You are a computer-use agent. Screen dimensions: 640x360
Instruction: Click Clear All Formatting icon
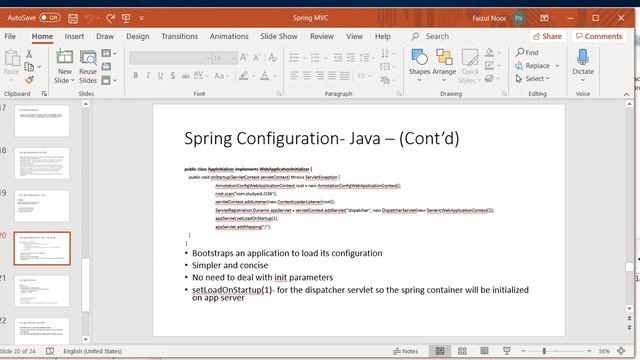[x=273, y=58]
